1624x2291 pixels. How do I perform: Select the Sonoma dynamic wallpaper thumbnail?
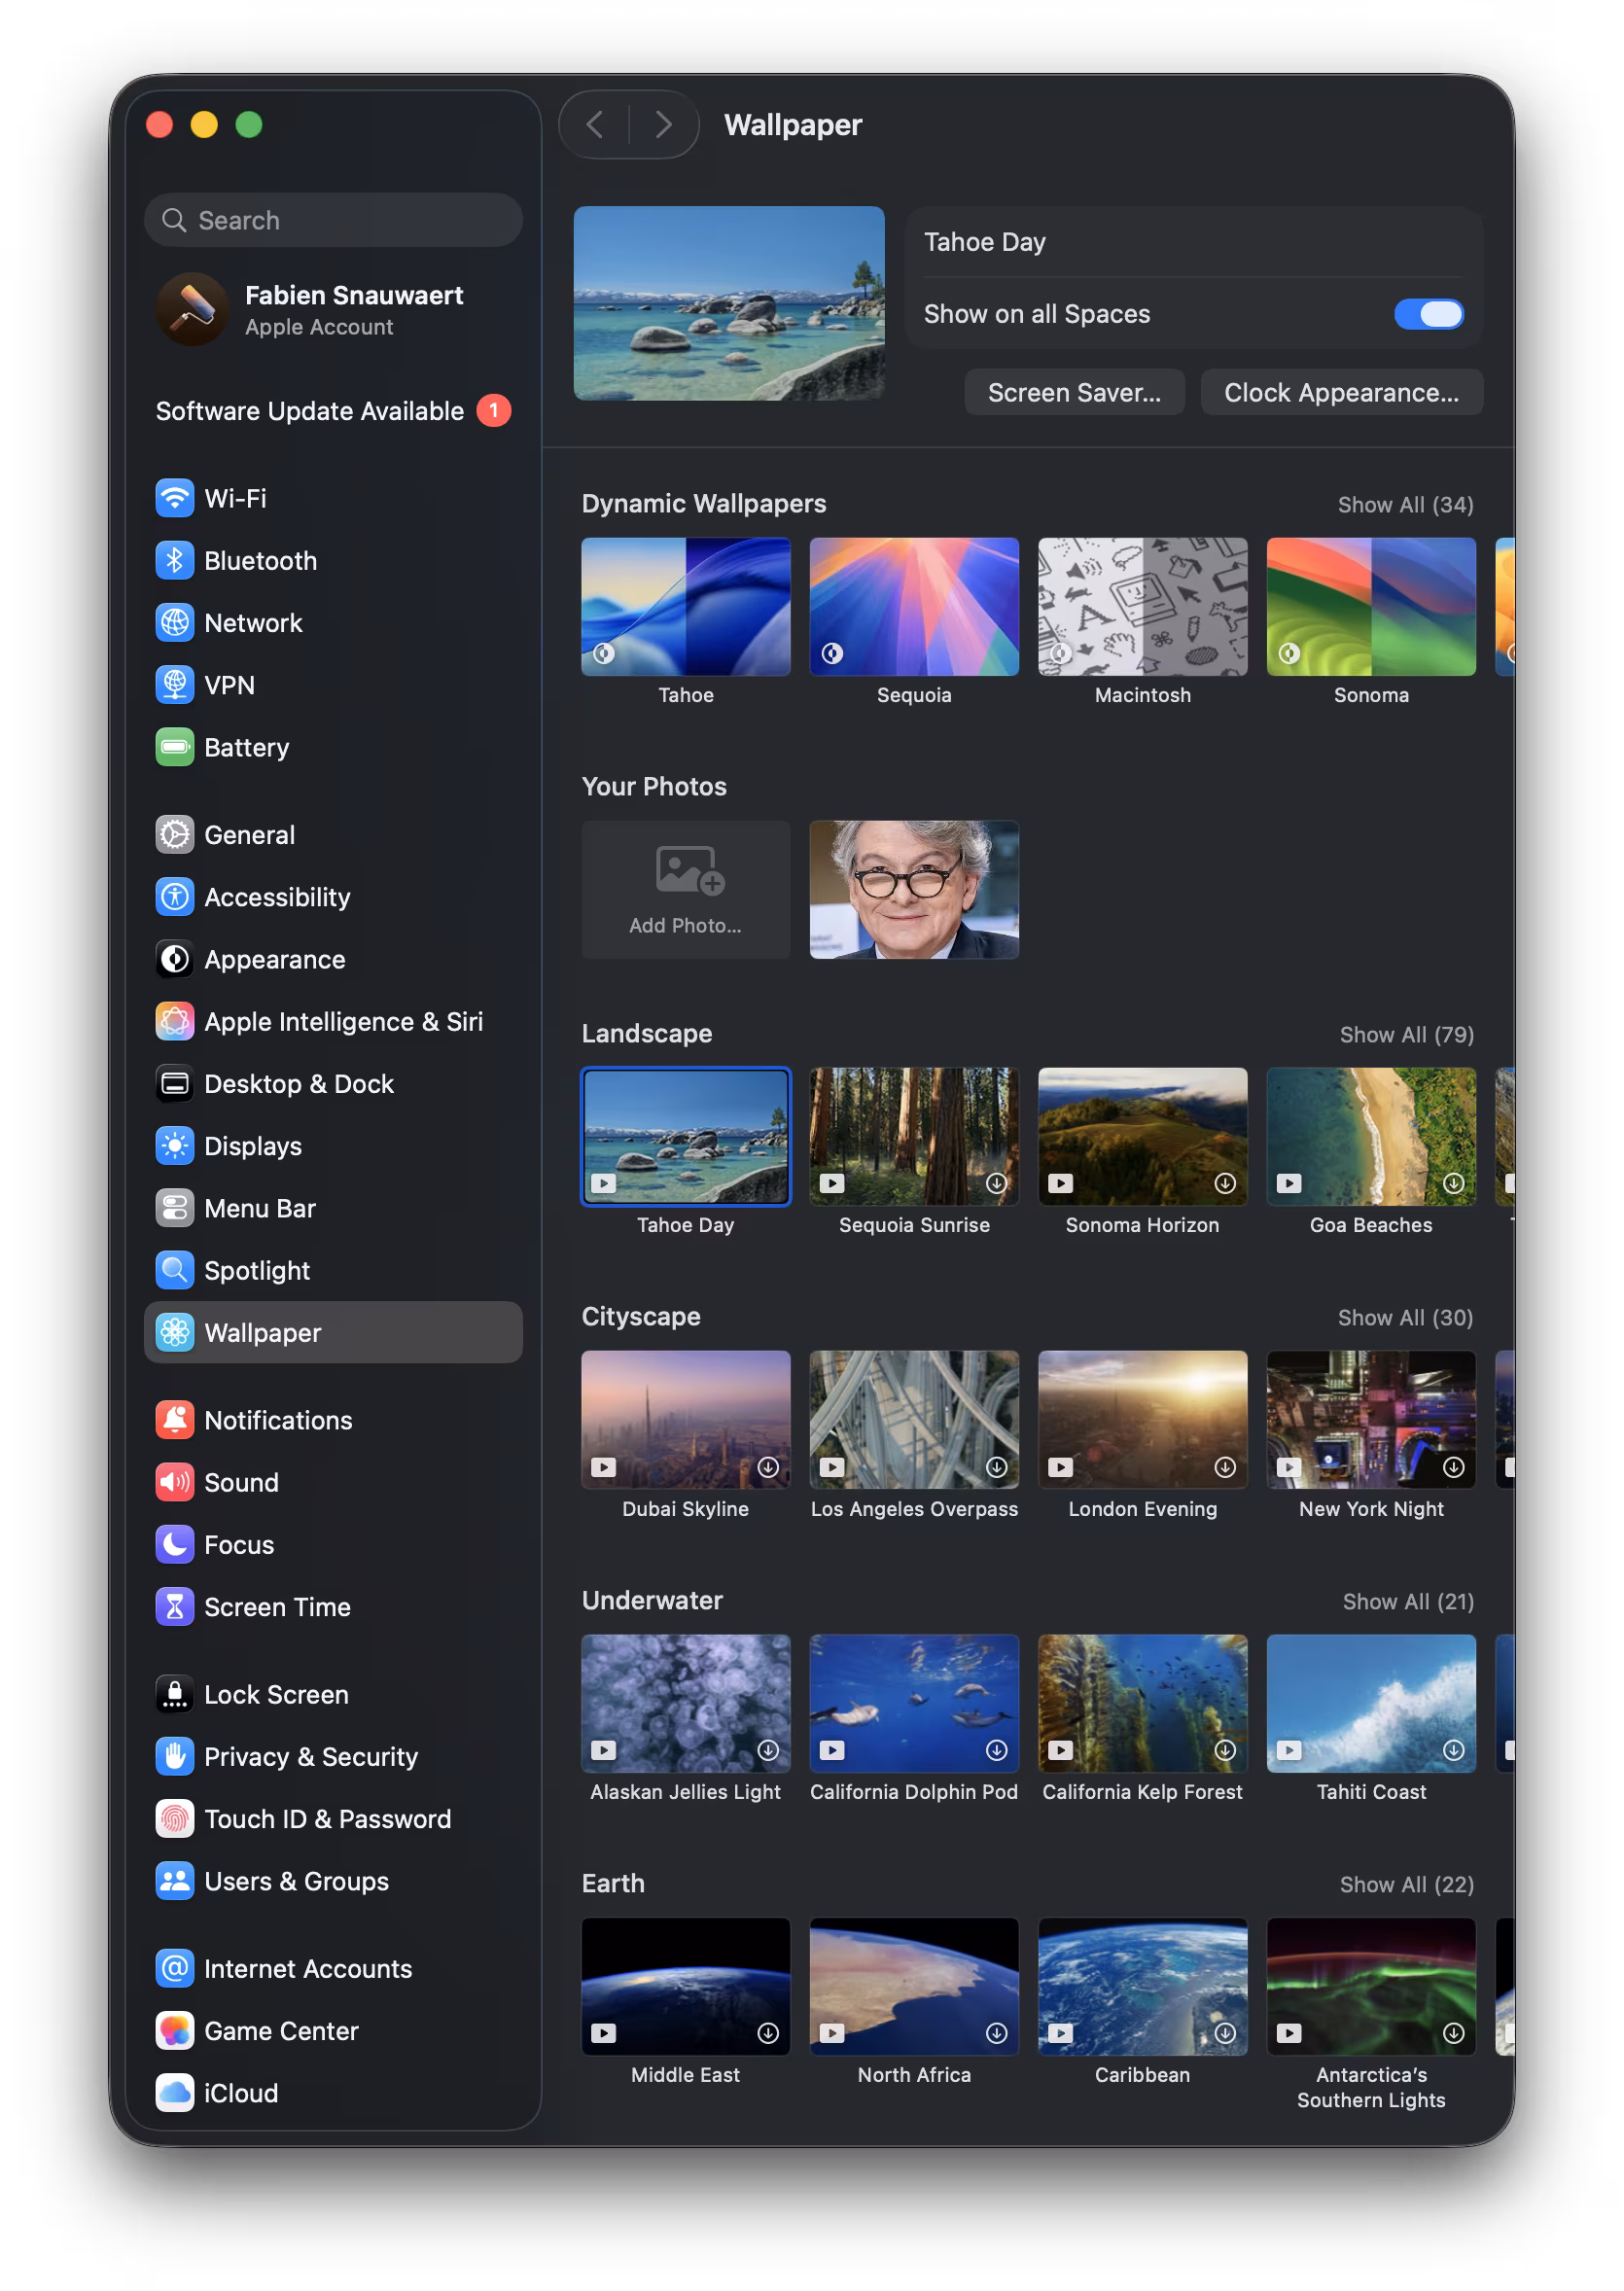(1370, 606)
